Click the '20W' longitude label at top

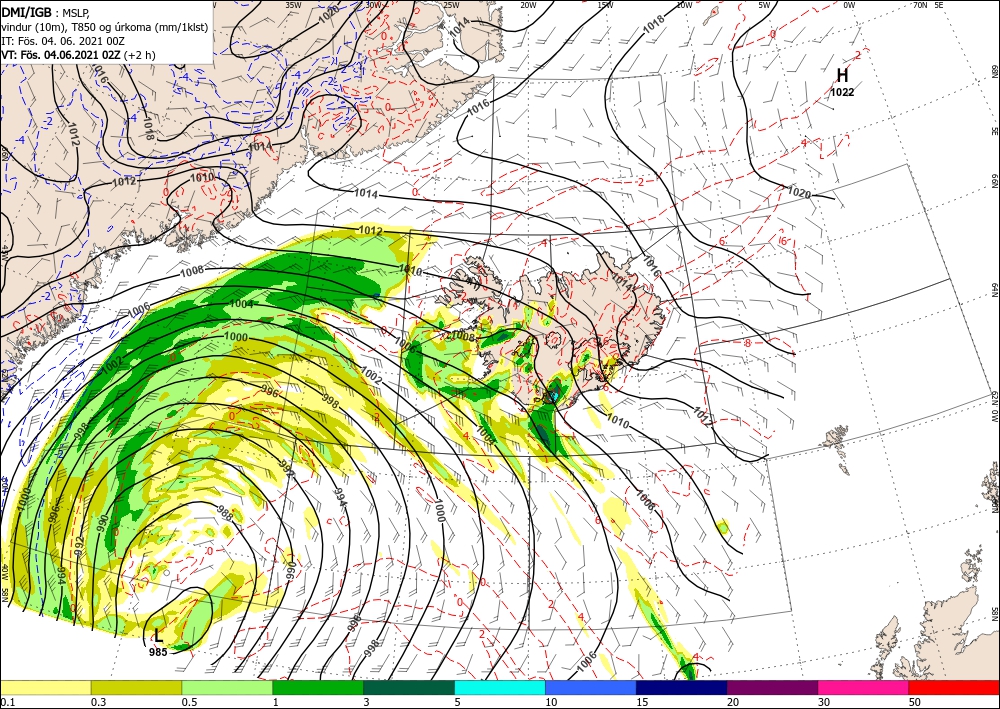[528, 5]
